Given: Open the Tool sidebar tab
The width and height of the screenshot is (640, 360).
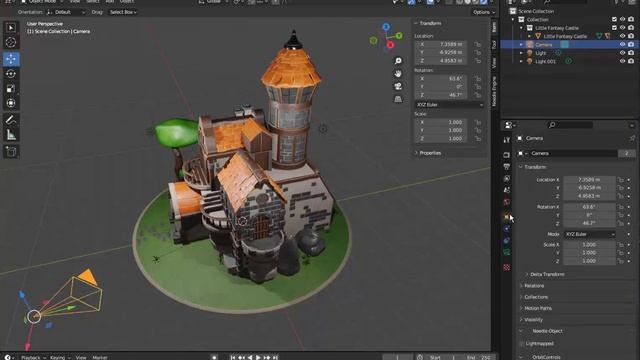Looking at the screenshot, I should [494, 44].
